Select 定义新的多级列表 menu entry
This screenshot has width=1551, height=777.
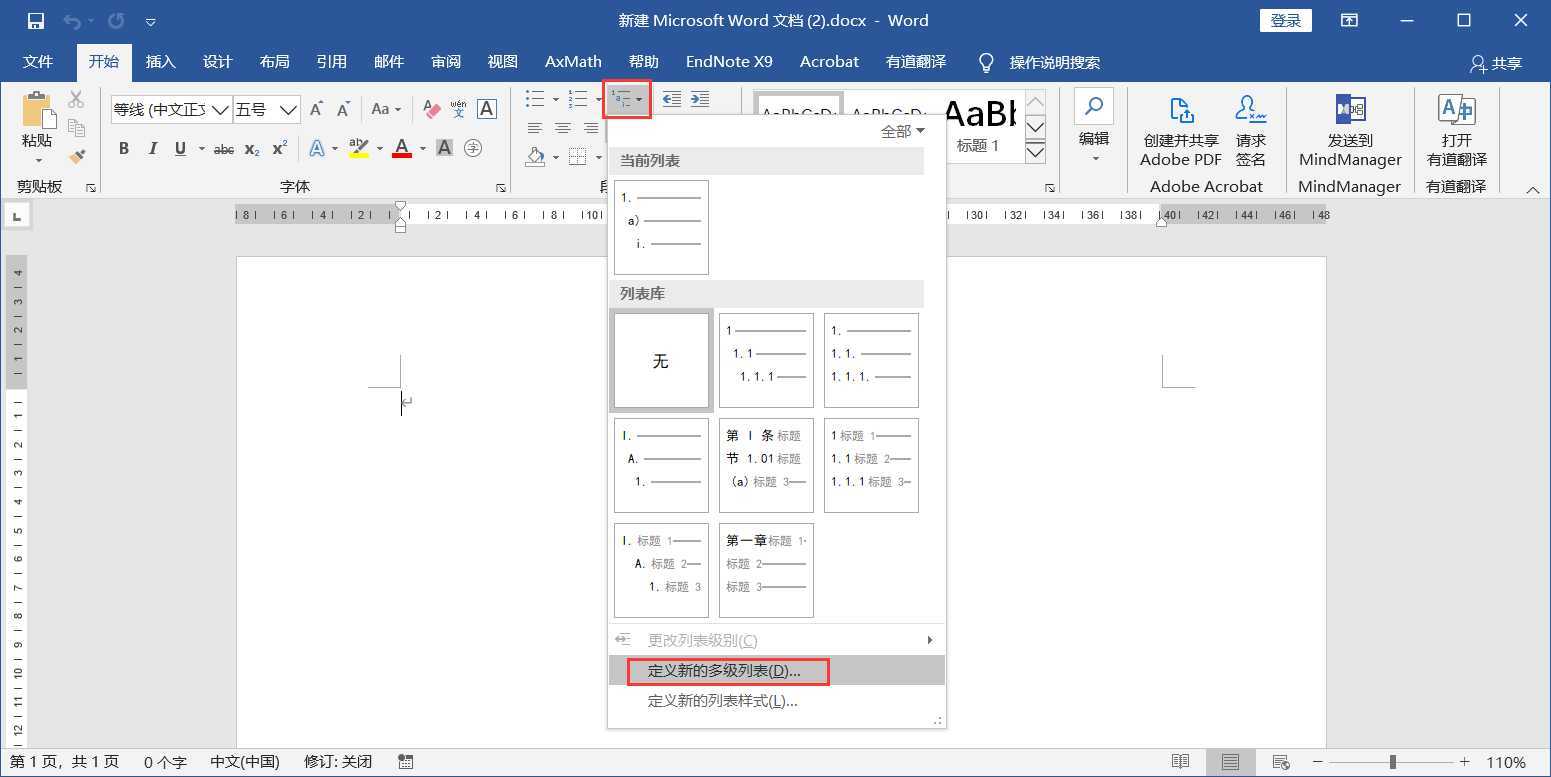(x=727, y=671)
